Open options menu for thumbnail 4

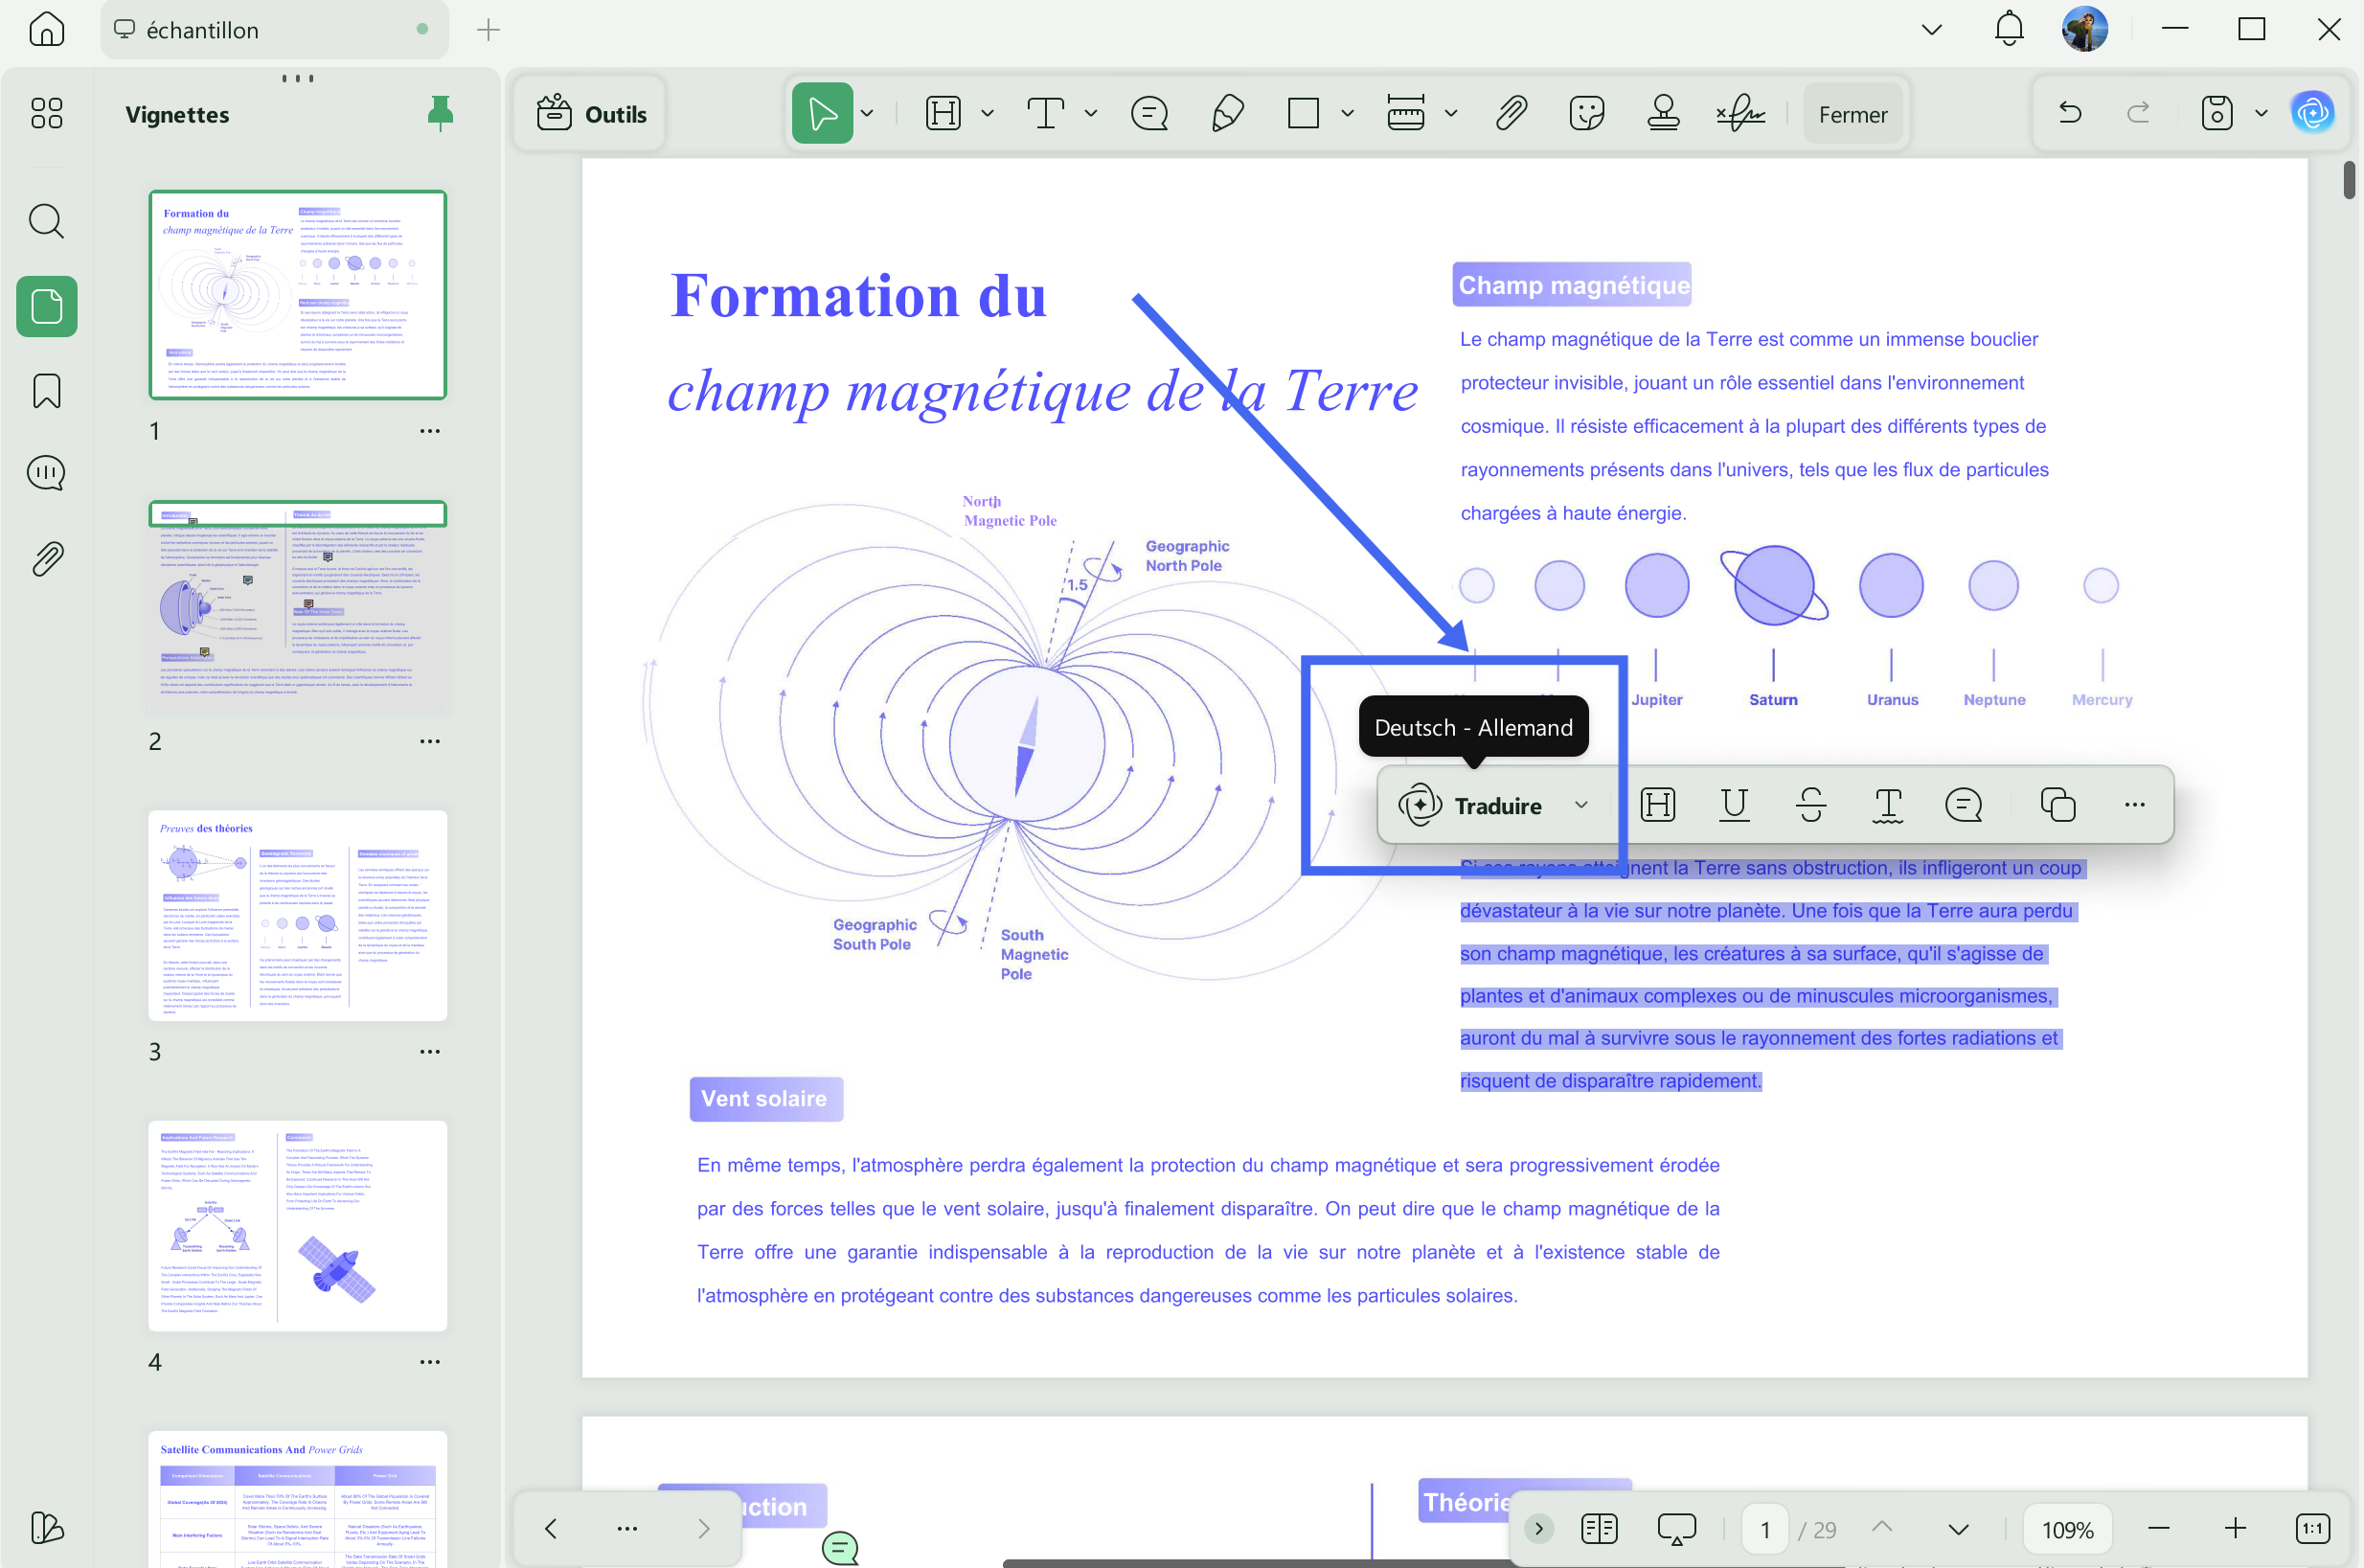click(429, 1361)
